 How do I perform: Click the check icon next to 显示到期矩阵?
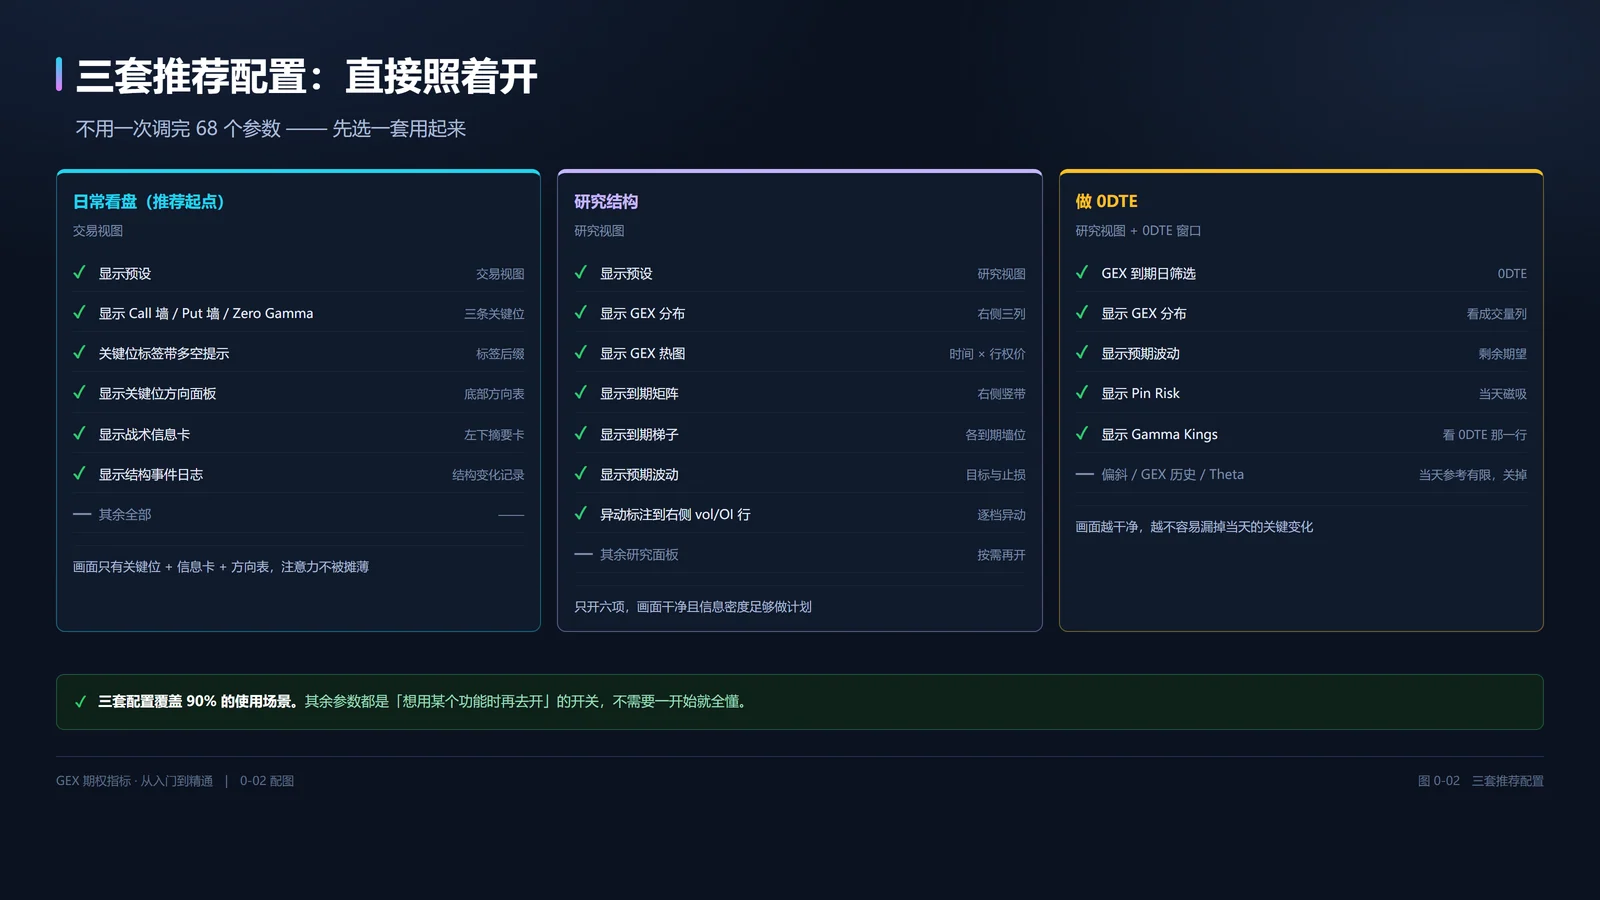[x=581, y=393]
